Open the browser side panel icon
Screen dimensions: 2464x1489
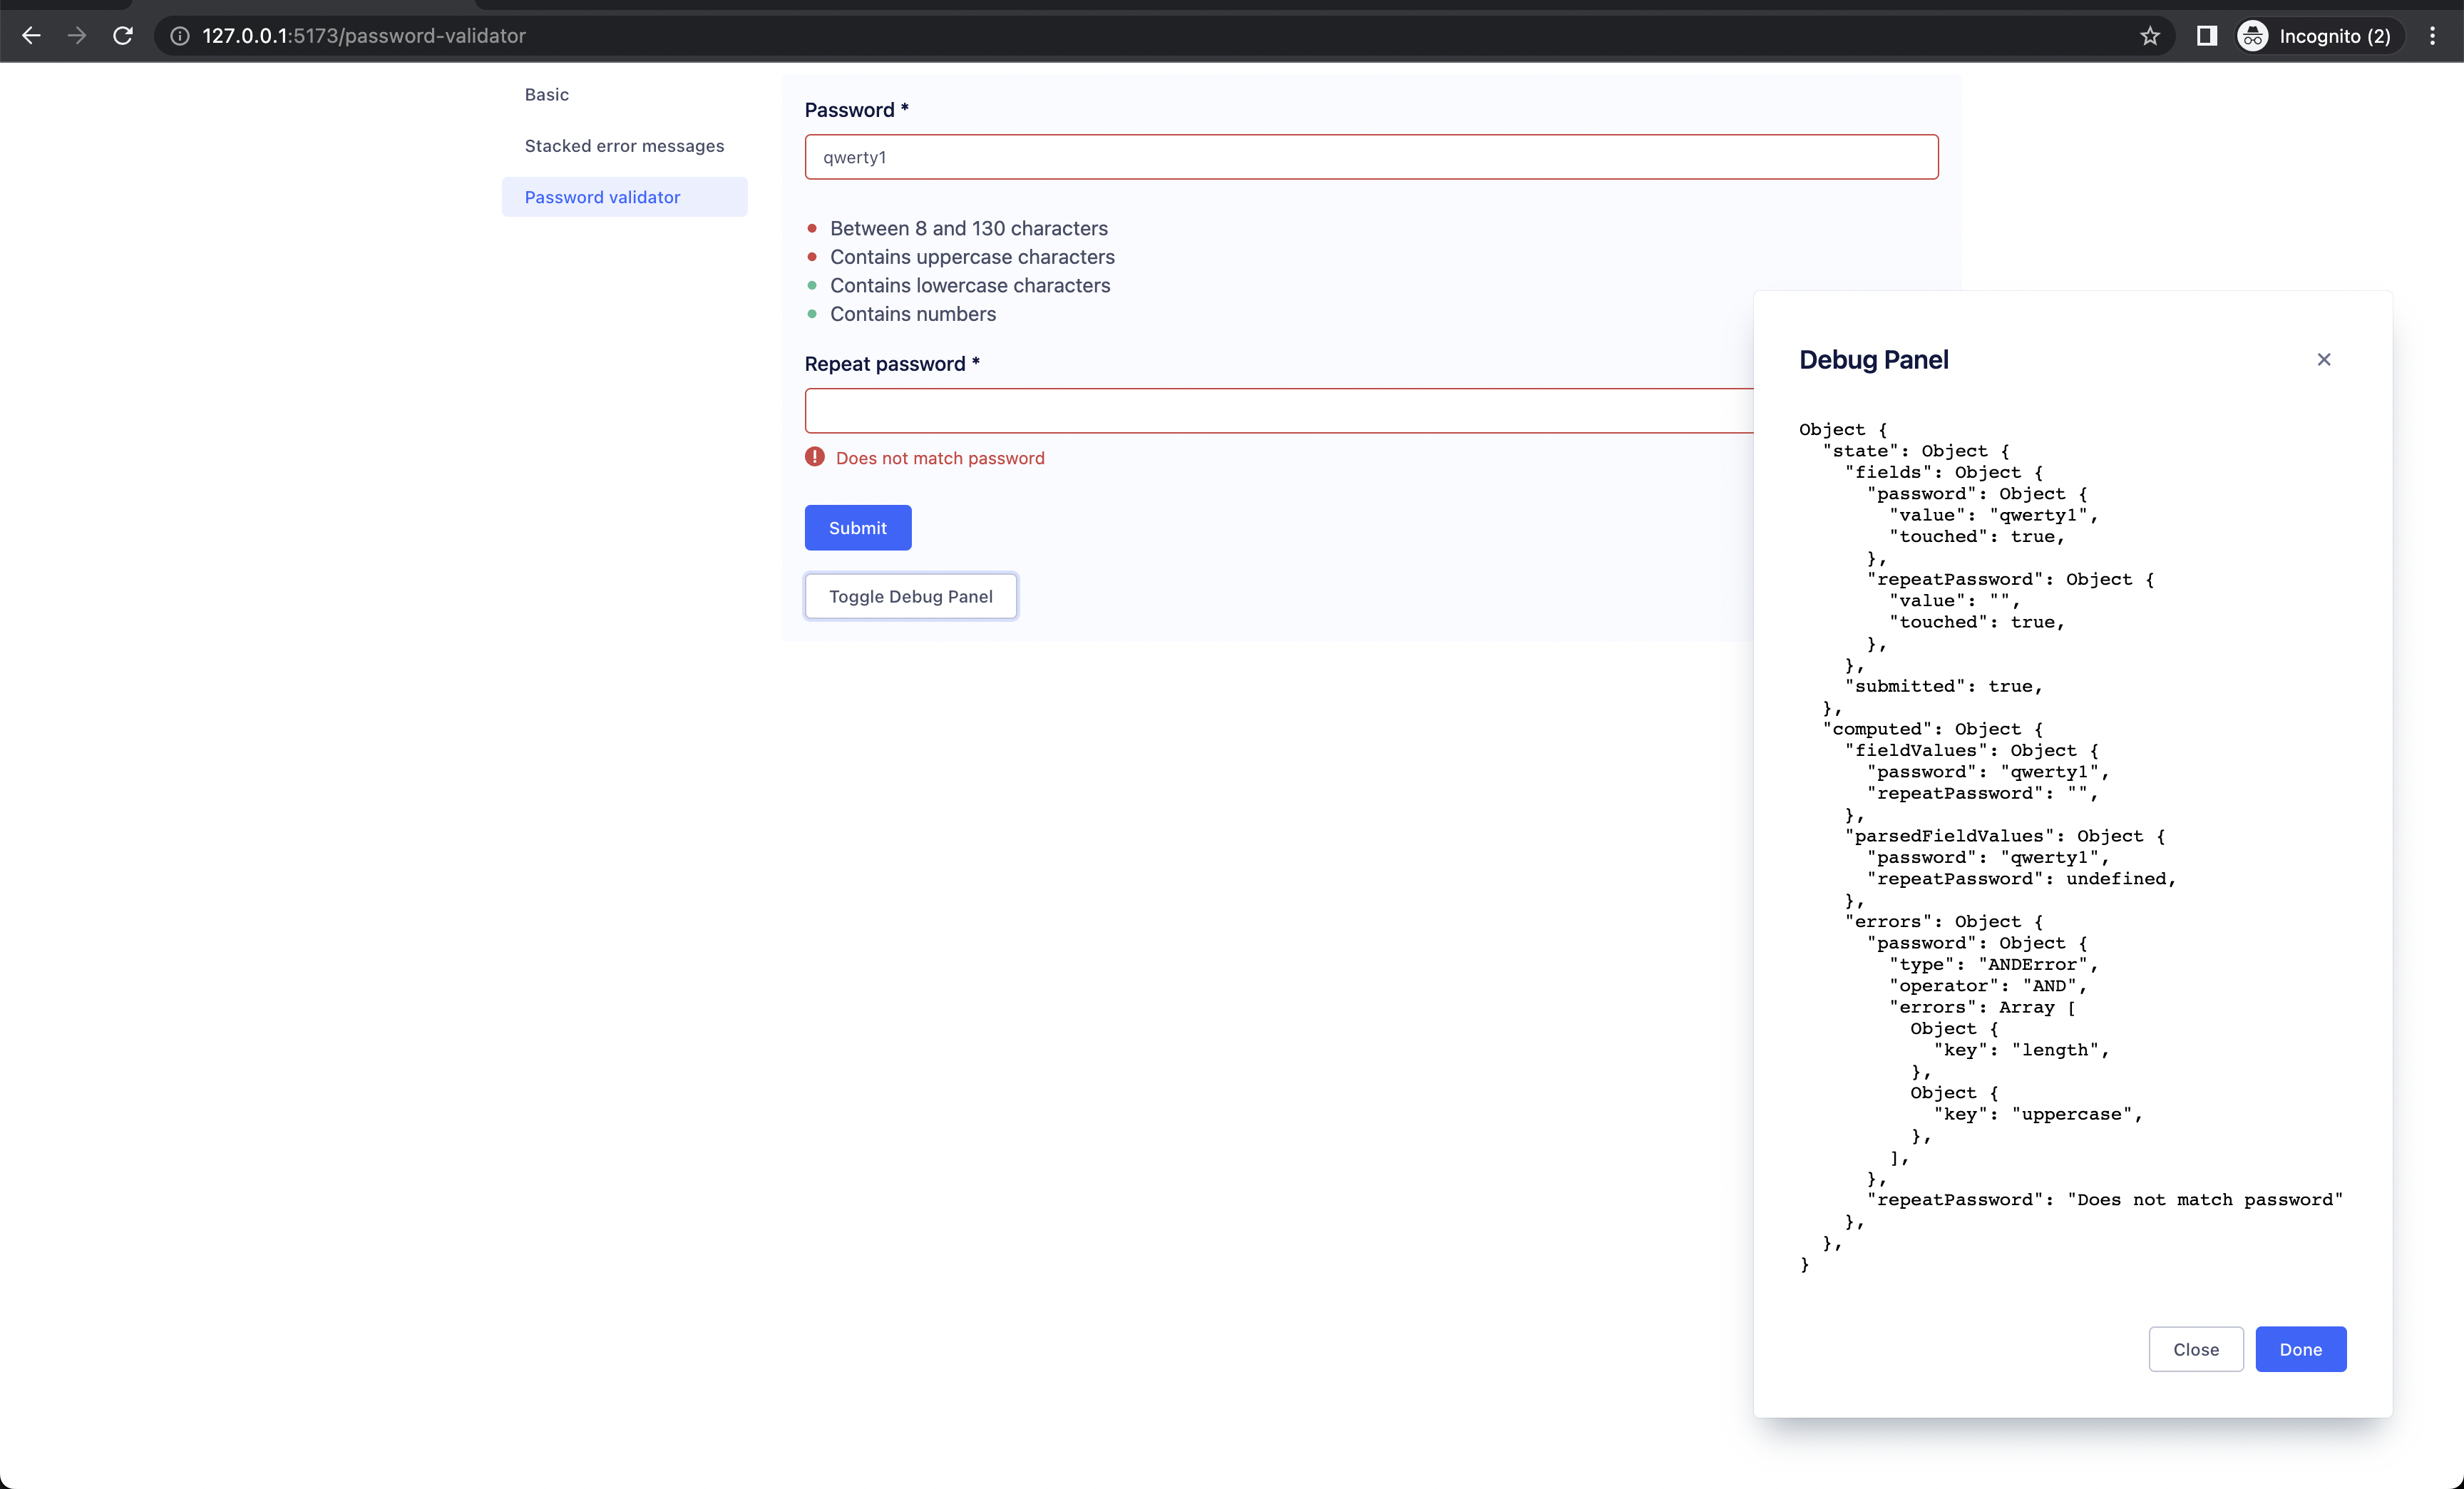click(2206, 36)
